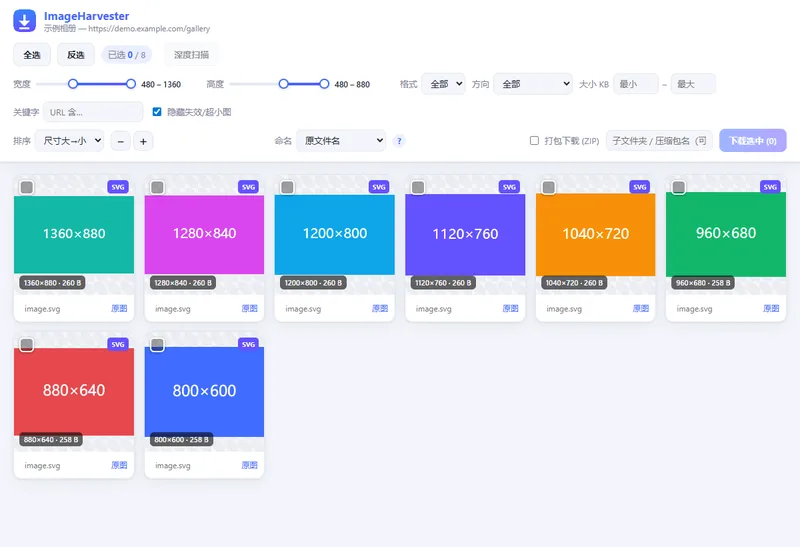
Task: Click the SVG badge on the 800×600 card
Action: pyautogui.click(x=248, y=344)
